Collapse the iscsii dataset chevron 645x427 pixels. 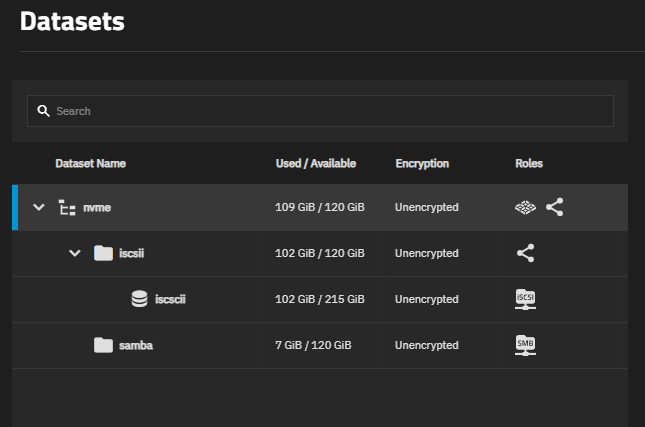tap(75, 253)
